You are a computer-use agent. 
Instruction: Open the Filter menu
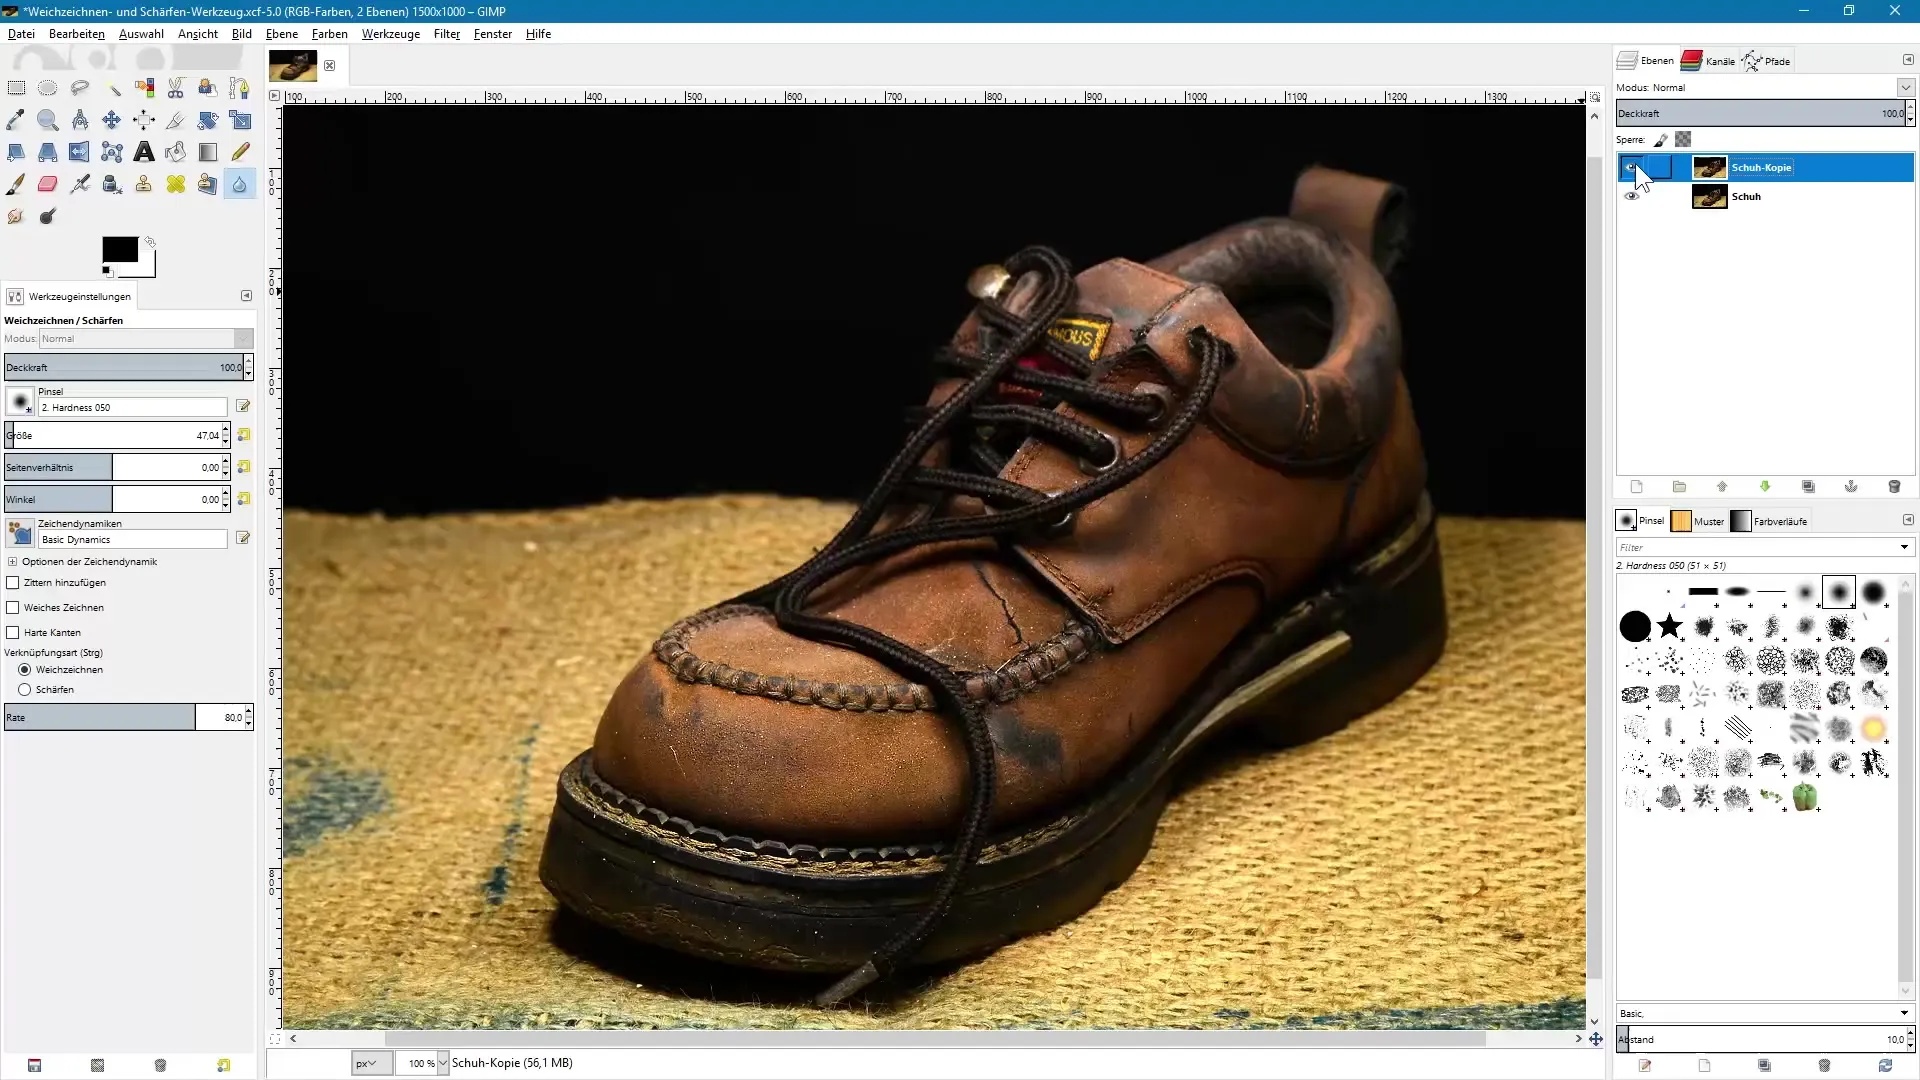pos(447,34)
